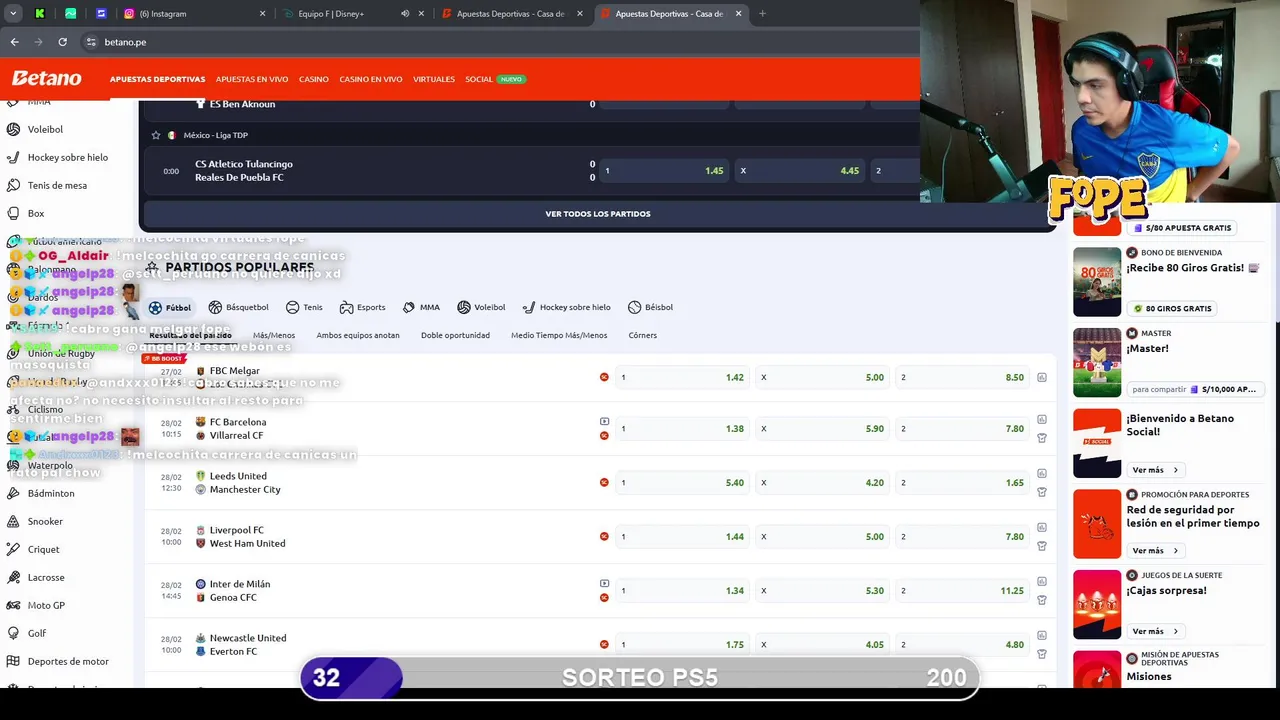This screenshot has width=1280, height=720.
Task: Select Manchester City odds 1.65
Action: (962, 482)
